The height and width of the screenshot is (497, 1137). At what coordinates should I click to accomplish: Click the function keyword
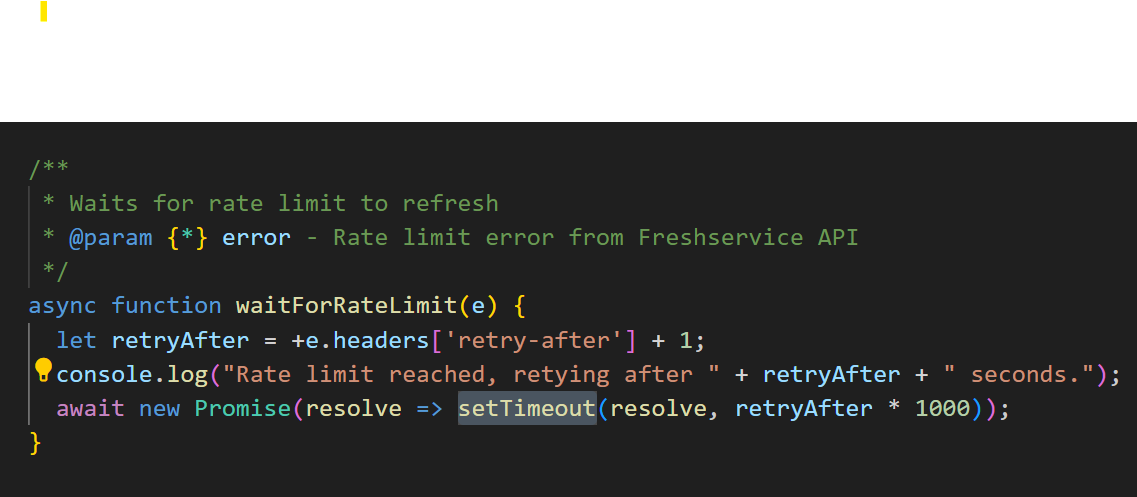pyautogui.click(x=167, y=305)
